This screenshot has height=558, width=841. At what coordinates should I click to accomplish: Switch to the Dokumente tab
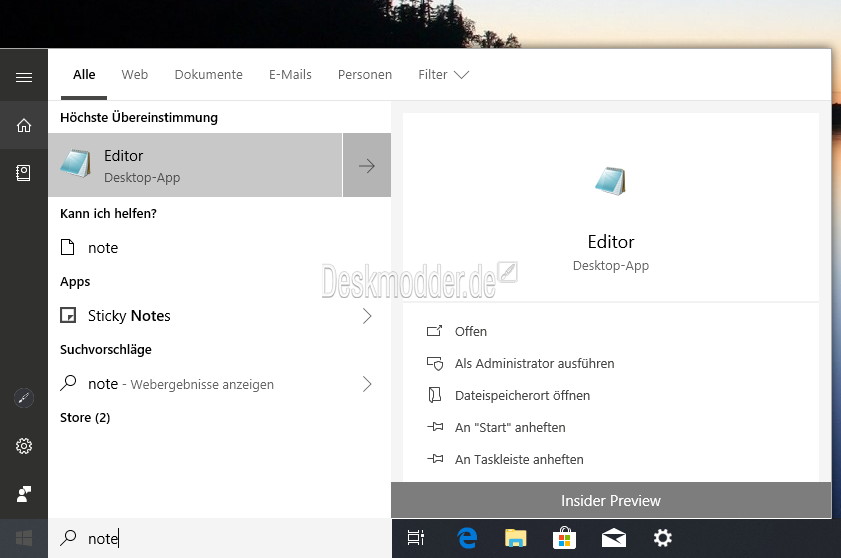(209, 75)
